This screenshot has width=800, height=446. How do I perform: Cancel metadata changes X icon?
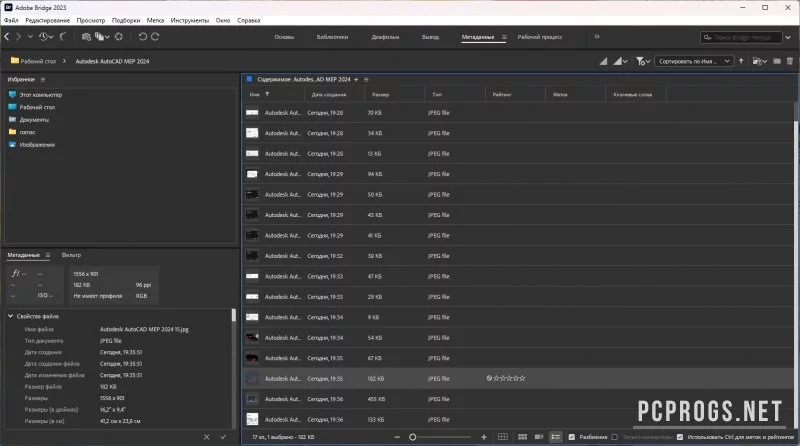point(206,437)
